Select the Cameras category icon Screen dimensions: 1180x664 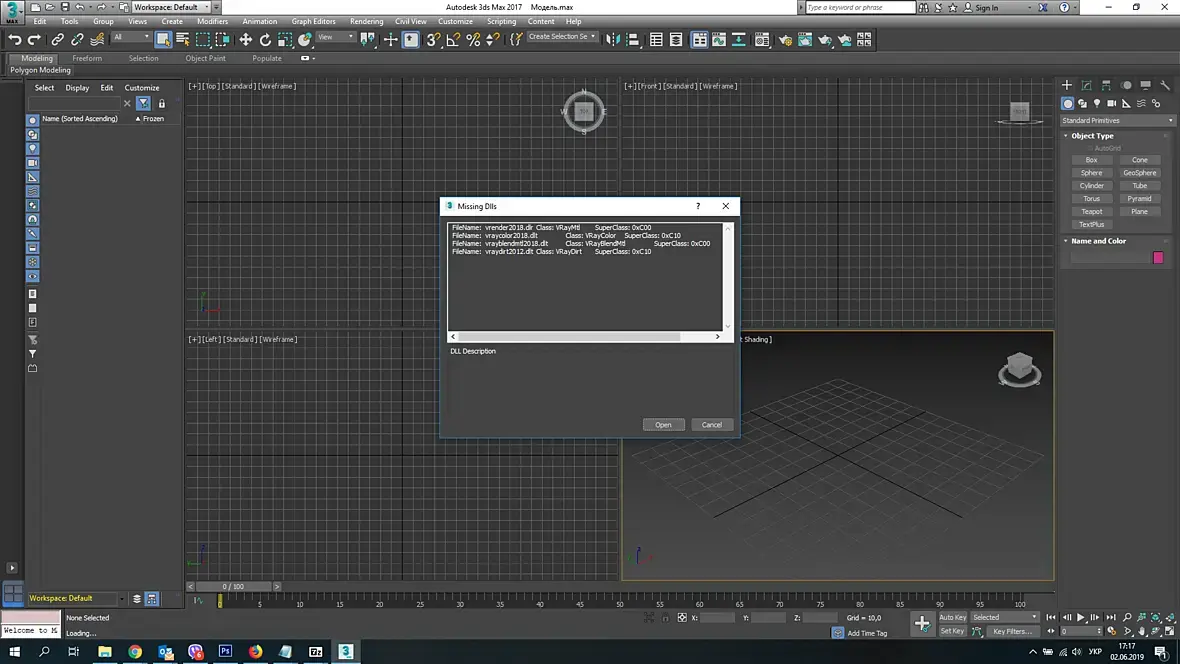click(x=1111, y=103)
